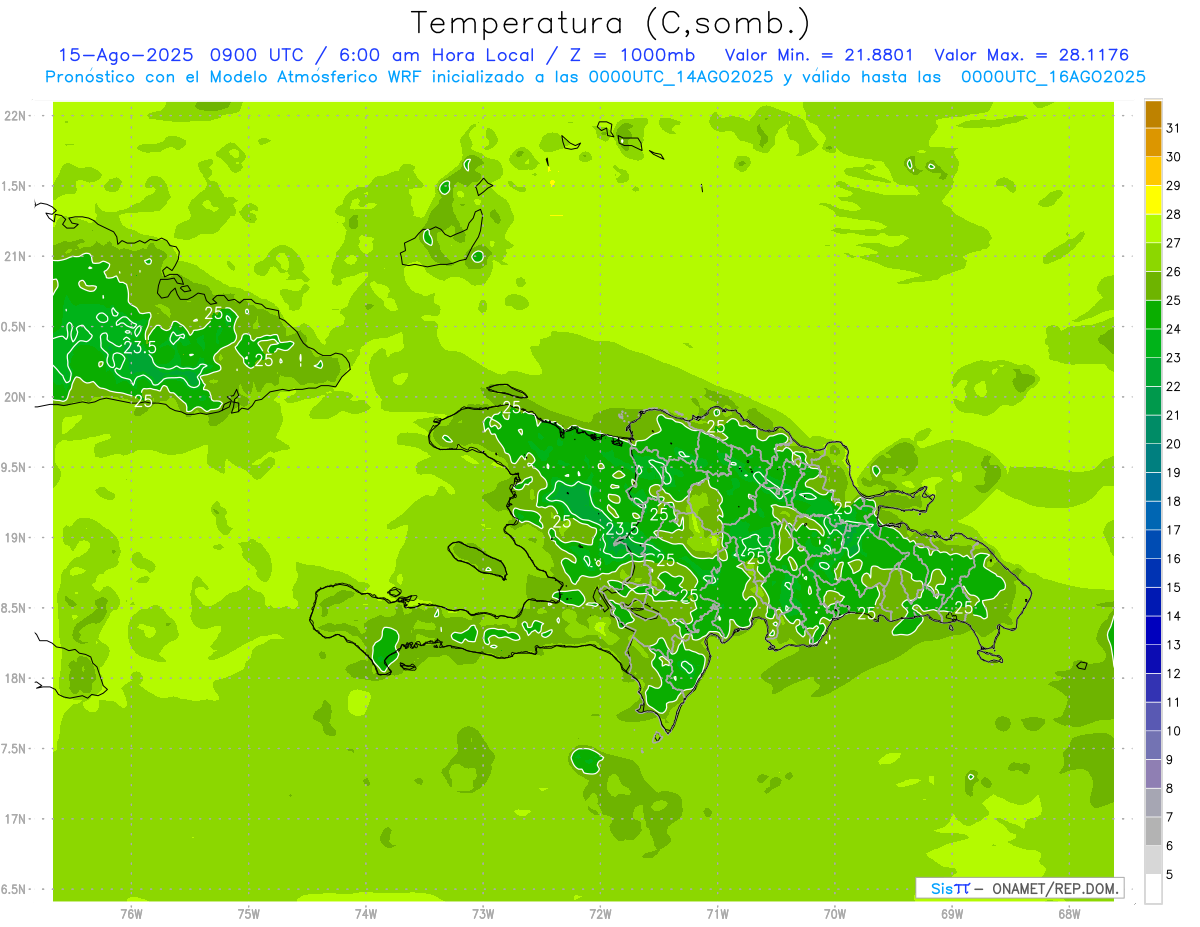Image resolution: width=1200 pixels, height=927 pixels.
Task: Pick the brown-orange legend swatch above 31
Action: click(1154, 114)
